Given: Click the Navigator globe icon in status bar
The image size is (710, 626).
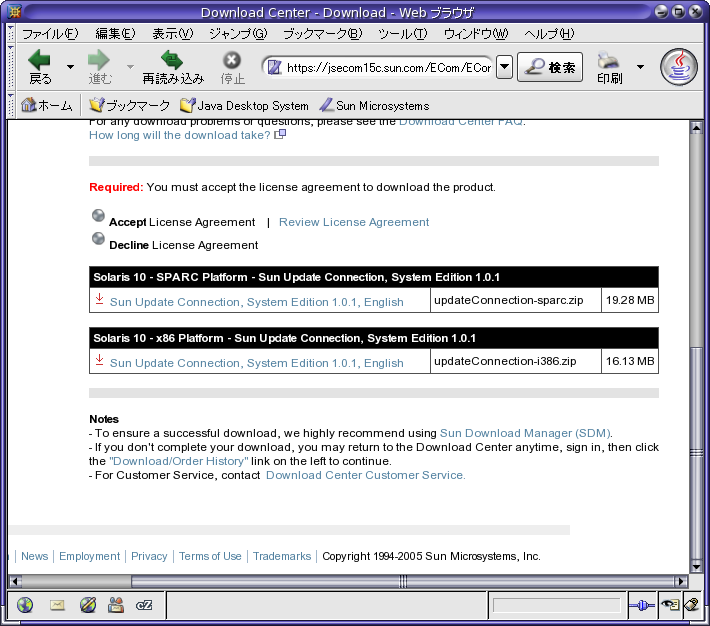Looking at the screenshot, I should click(25, 605).
